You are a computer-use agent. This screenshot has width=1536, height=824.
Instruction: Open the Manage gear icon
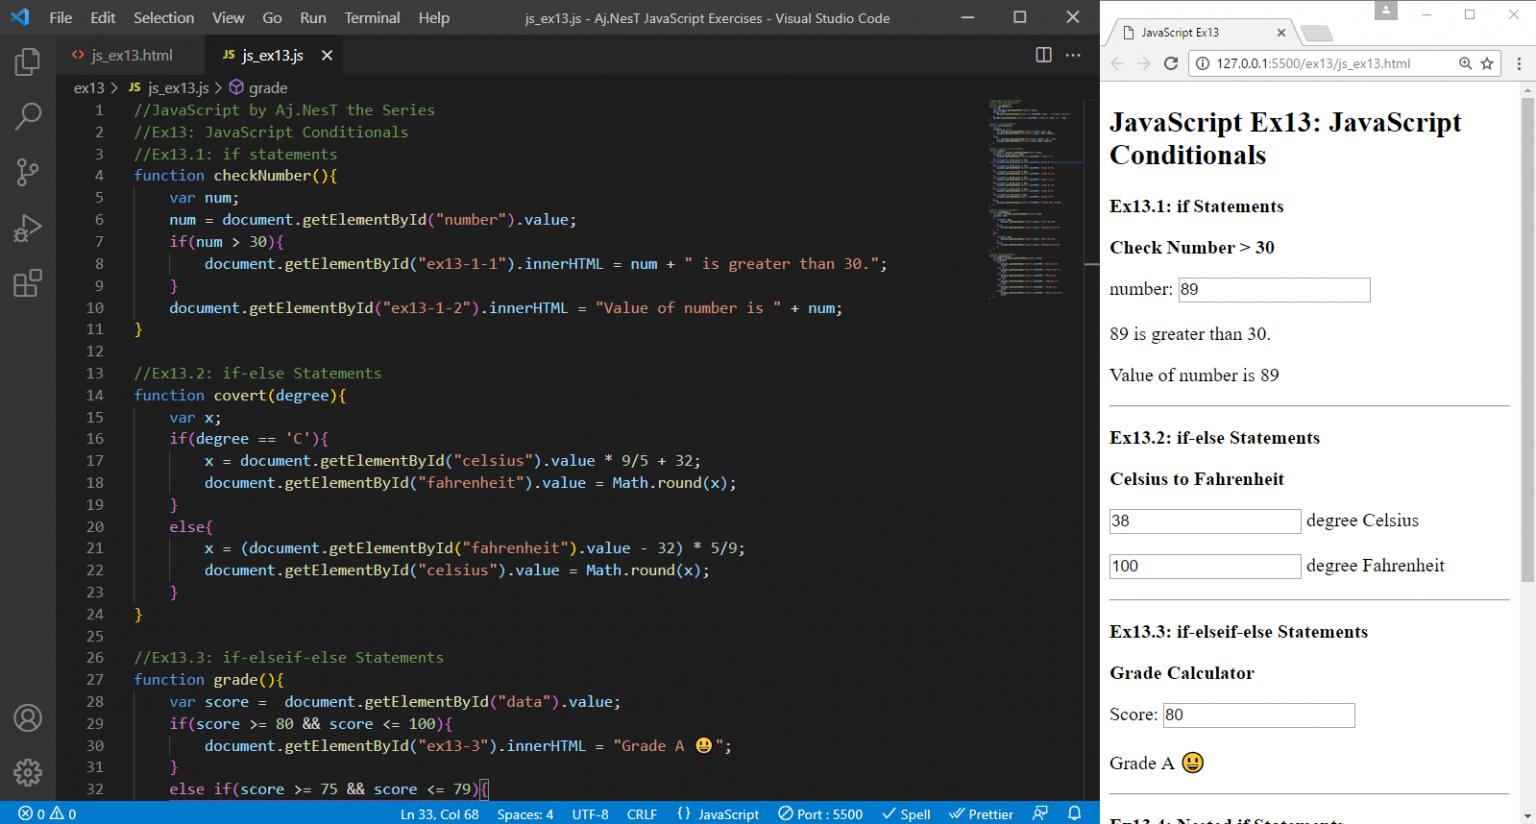pyautogui.click(x=27, y=772)
